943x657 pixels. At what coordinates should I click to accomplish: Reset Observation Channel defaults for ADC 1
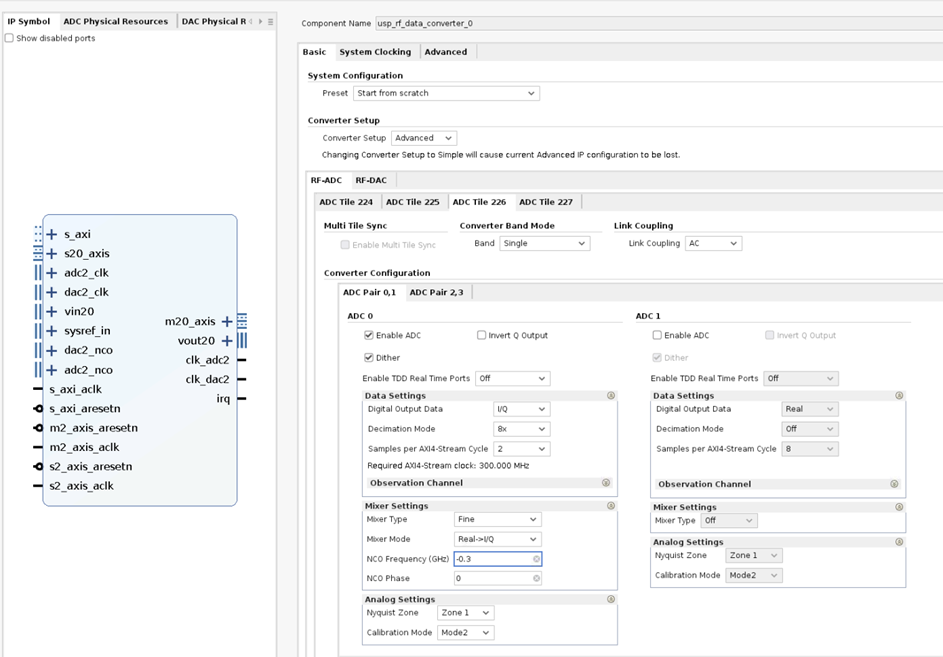pyautogui.click(x=896, y=484)
